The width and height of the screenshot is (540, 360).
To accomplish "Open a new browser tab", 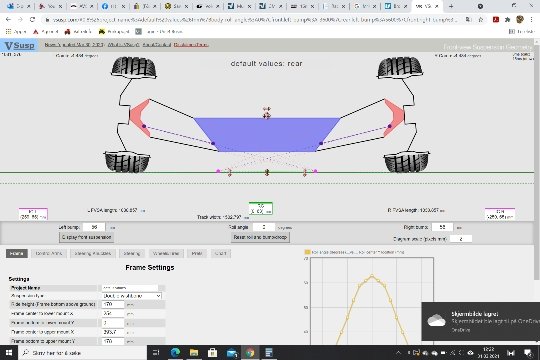I will click(451, 6).
